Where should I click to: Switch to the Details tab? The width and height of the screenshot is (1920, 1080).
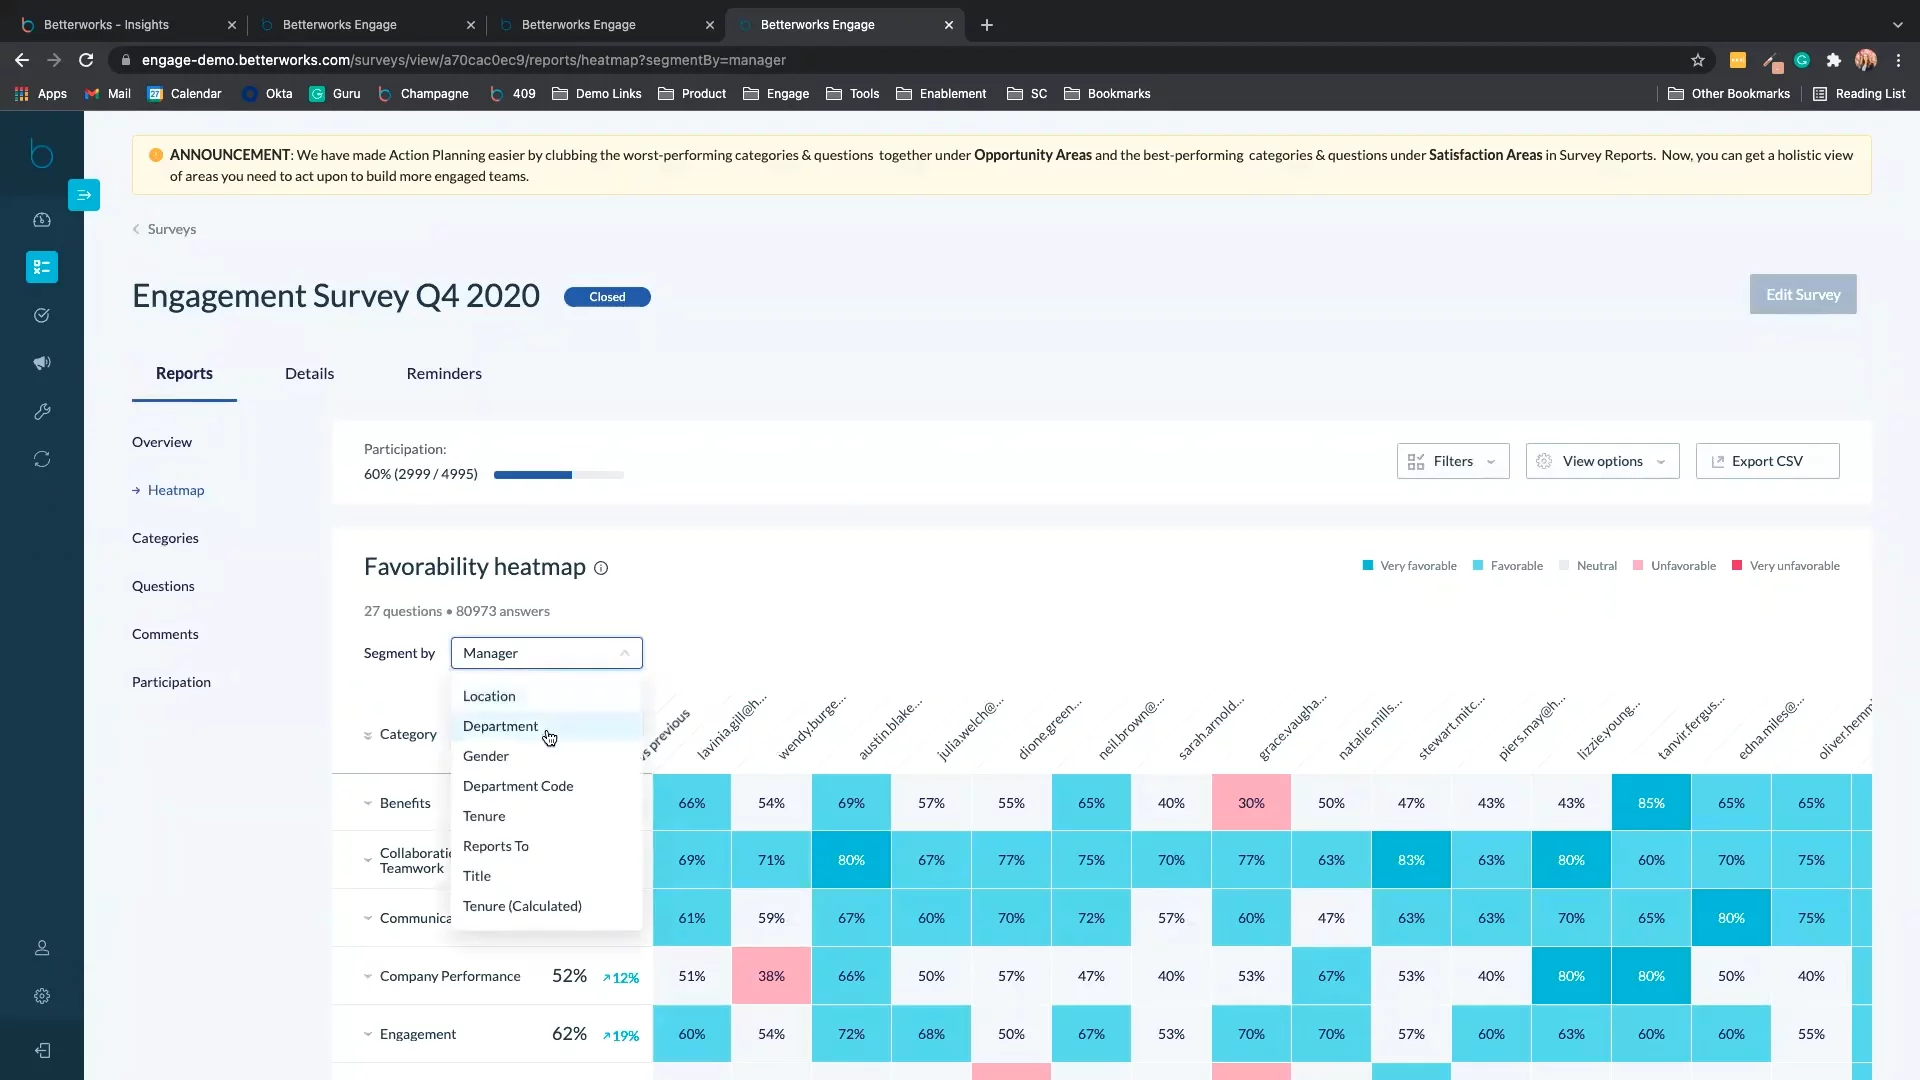coord(309,373)
